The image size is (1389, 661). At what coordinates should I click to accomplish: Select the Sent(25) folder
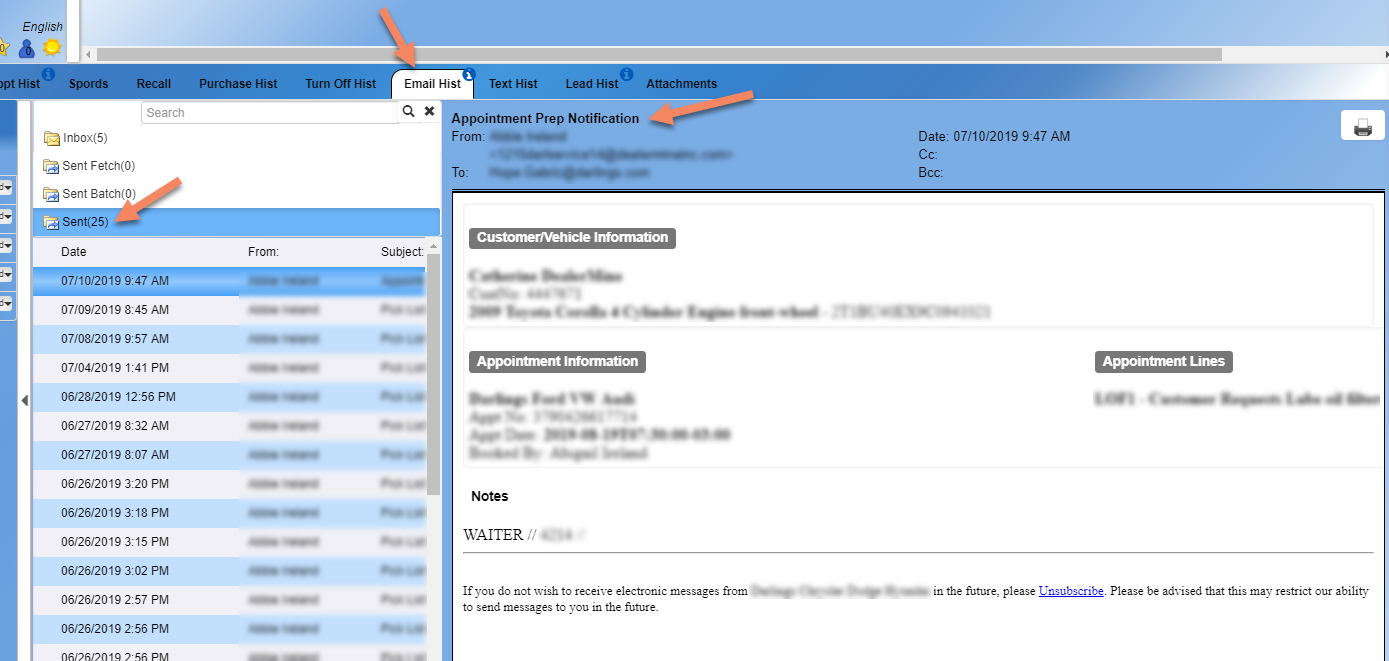click(x=84, y=222)
